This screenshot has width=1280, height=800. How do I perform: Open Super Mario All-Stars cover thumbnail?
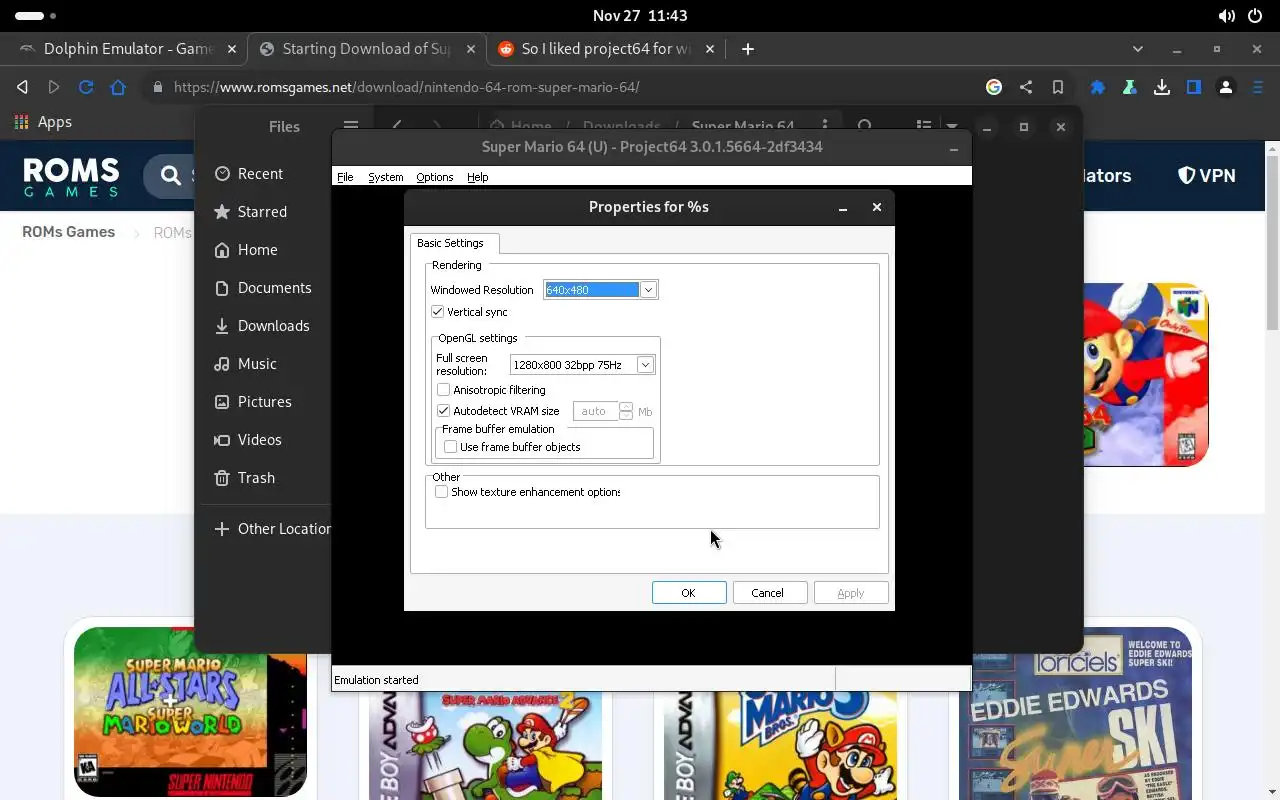(x=190, y=712)
